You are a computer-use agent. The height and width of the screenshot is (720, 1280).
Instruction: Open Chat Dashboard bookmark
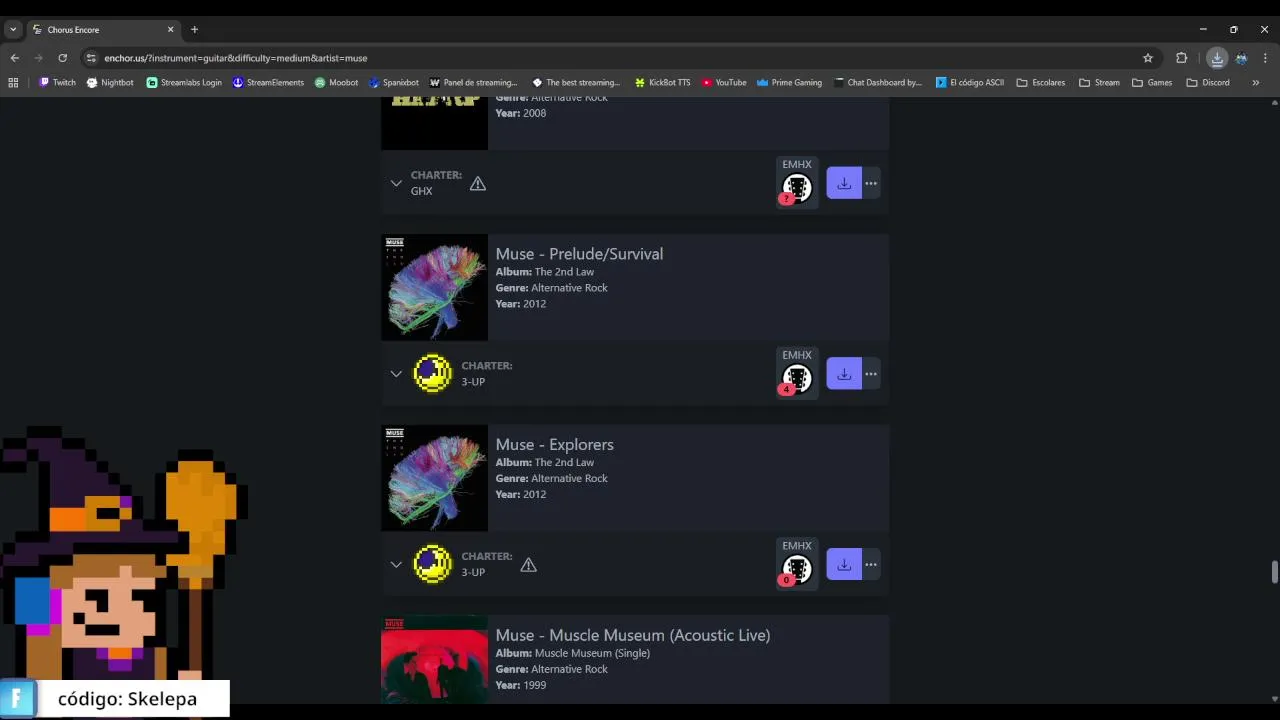point(878,82)
